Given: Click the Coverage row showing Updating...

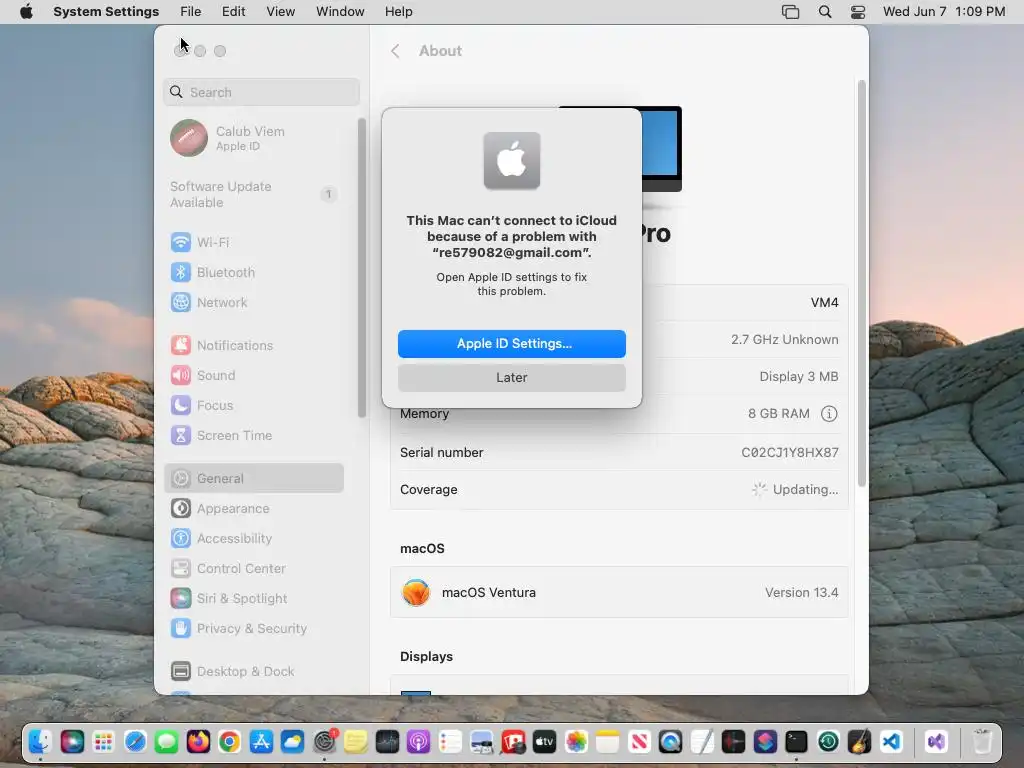Looking at the screenshot, I should point(619,489).
